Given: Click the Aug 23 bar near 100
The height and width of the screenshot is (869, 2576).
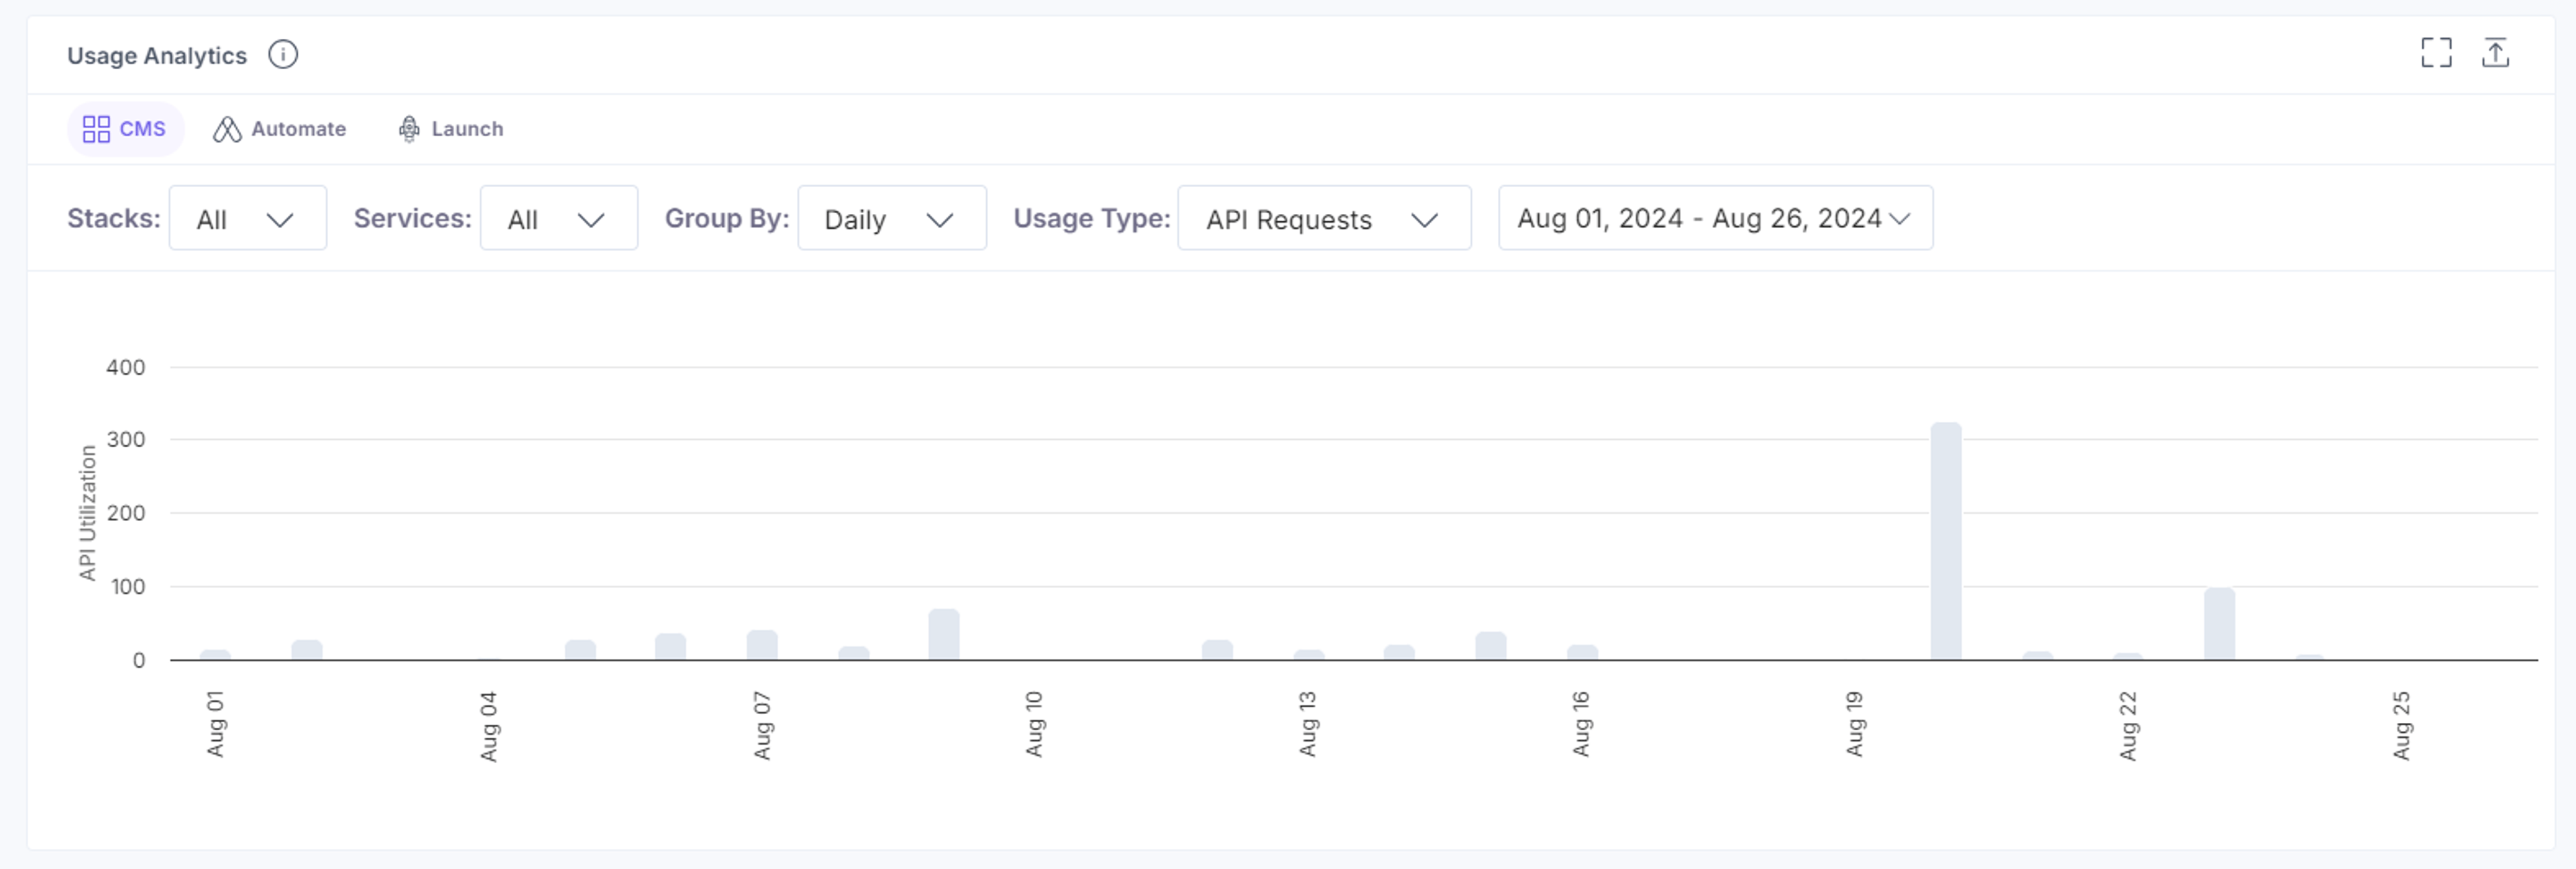Looking at the screenshot, I should pos(2219,624).
